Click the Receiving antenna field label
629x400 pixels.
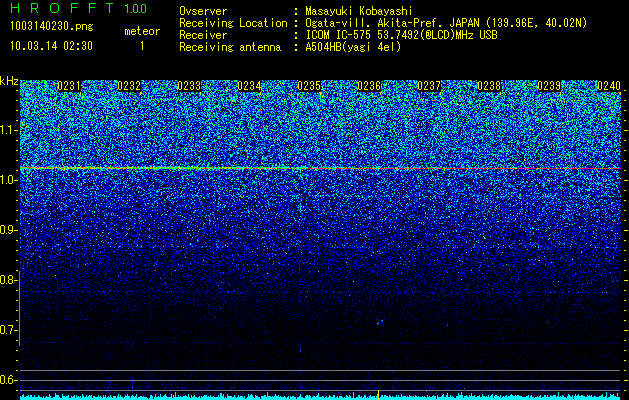pos(230,47)
